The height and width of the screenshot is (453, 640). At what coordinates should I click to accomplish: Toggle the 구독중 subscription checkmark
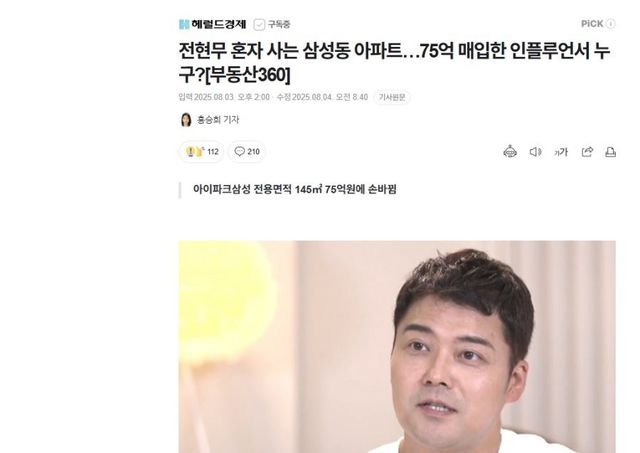coord(259,24)
